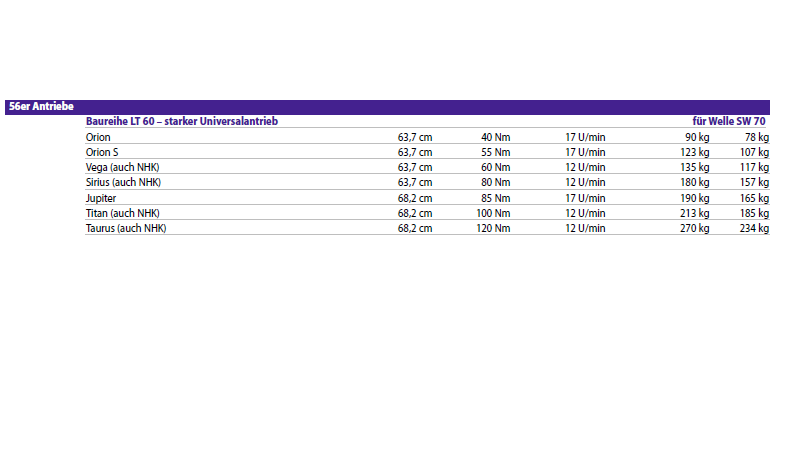Viewport: 792px width, 450px height.
Task: Select the 'Orion' row name
Action: pyautogui.click(x=98, y=137)
